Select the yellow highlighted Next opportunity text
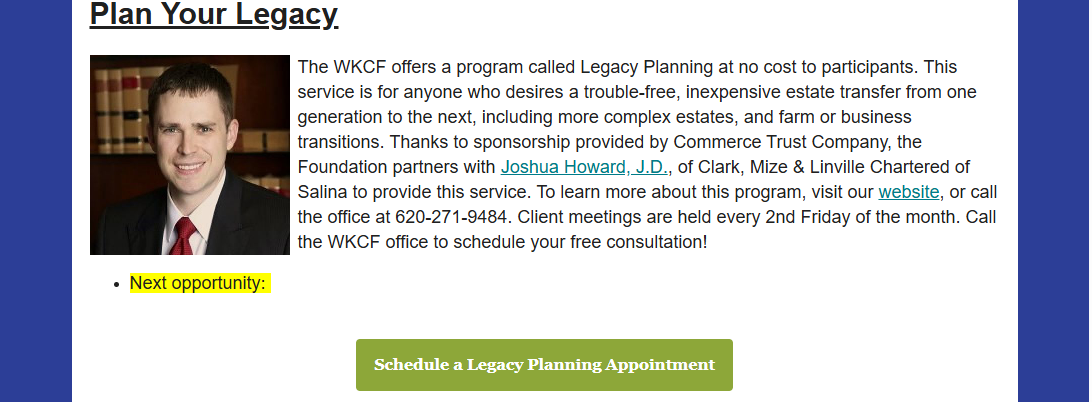Image resolution: width=1092 pixels, height=402 pixels. [198, 284]
